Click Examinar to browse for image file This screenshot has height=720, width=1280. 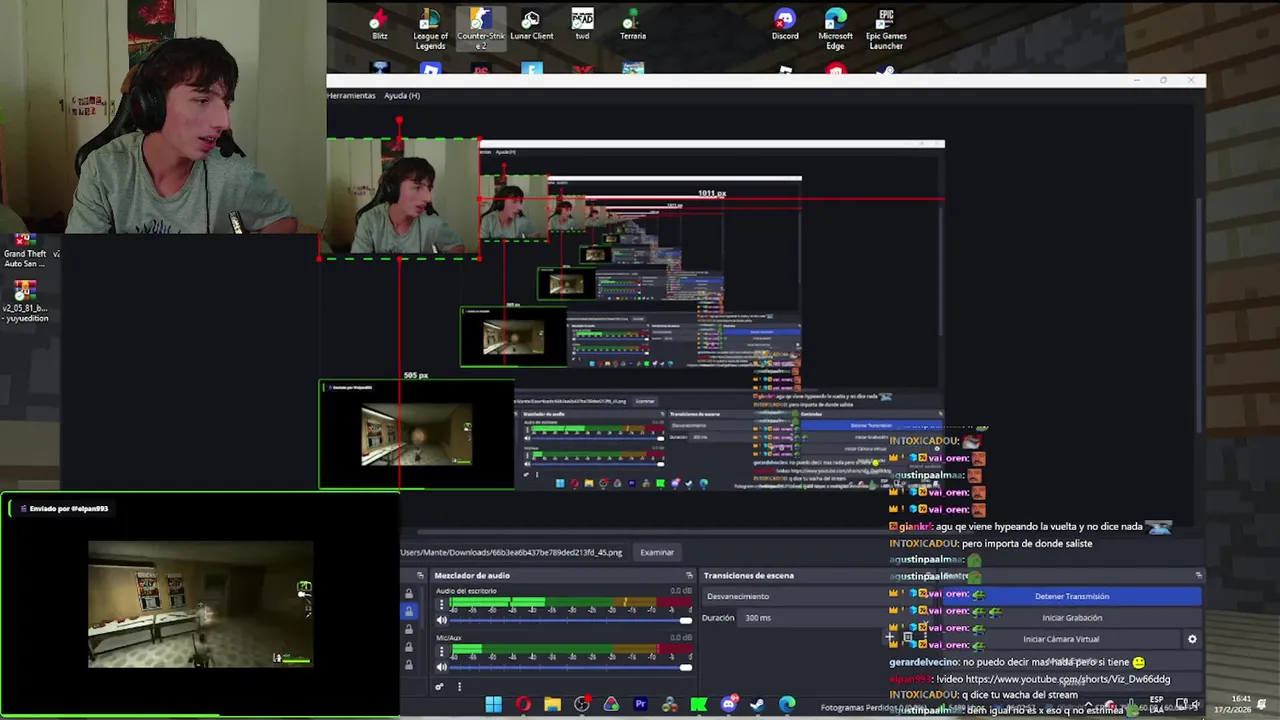click(657, 552)
